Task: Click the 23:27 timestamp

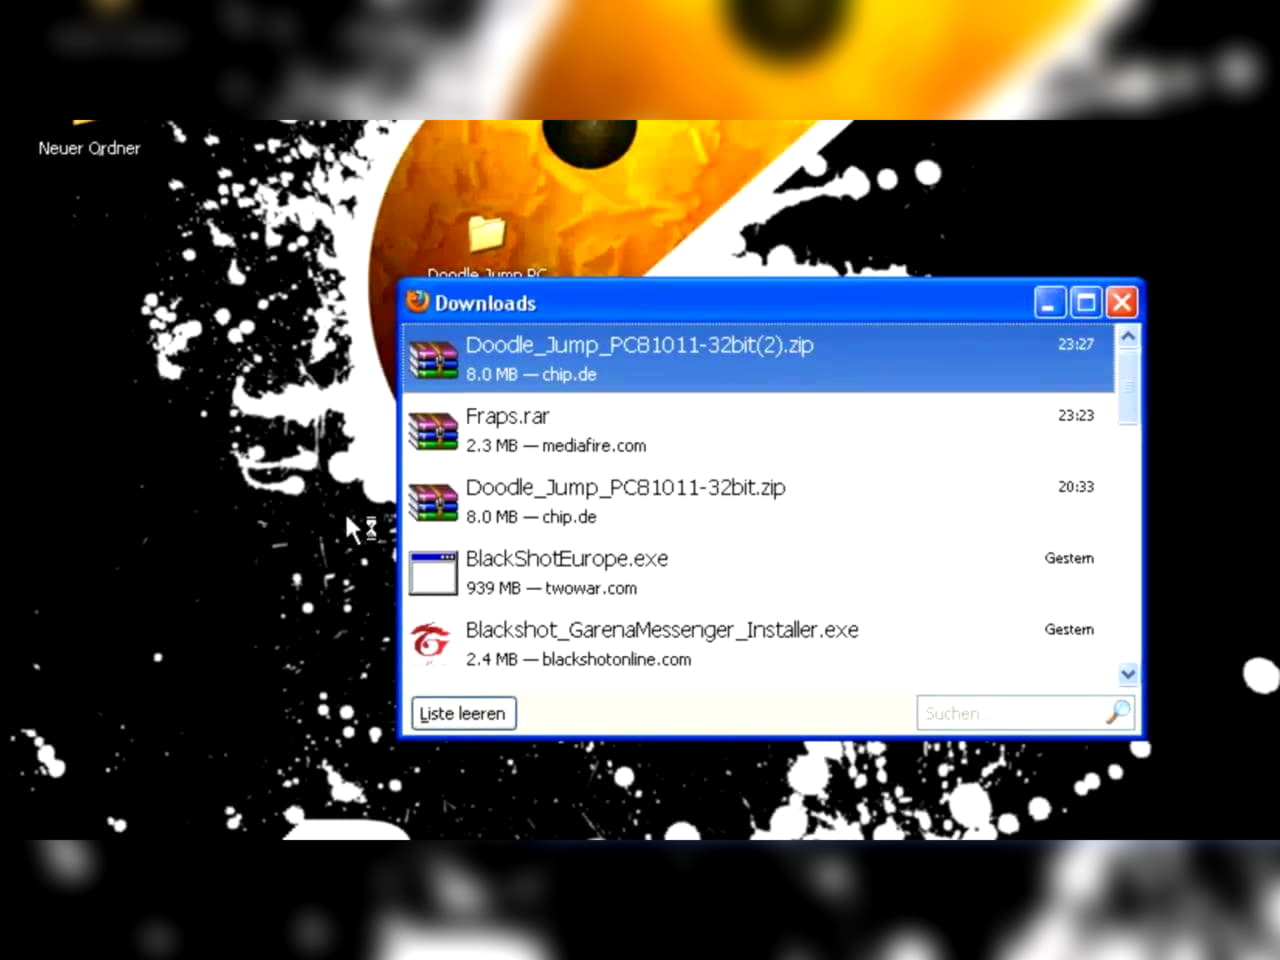Action: pos(1076,344)
